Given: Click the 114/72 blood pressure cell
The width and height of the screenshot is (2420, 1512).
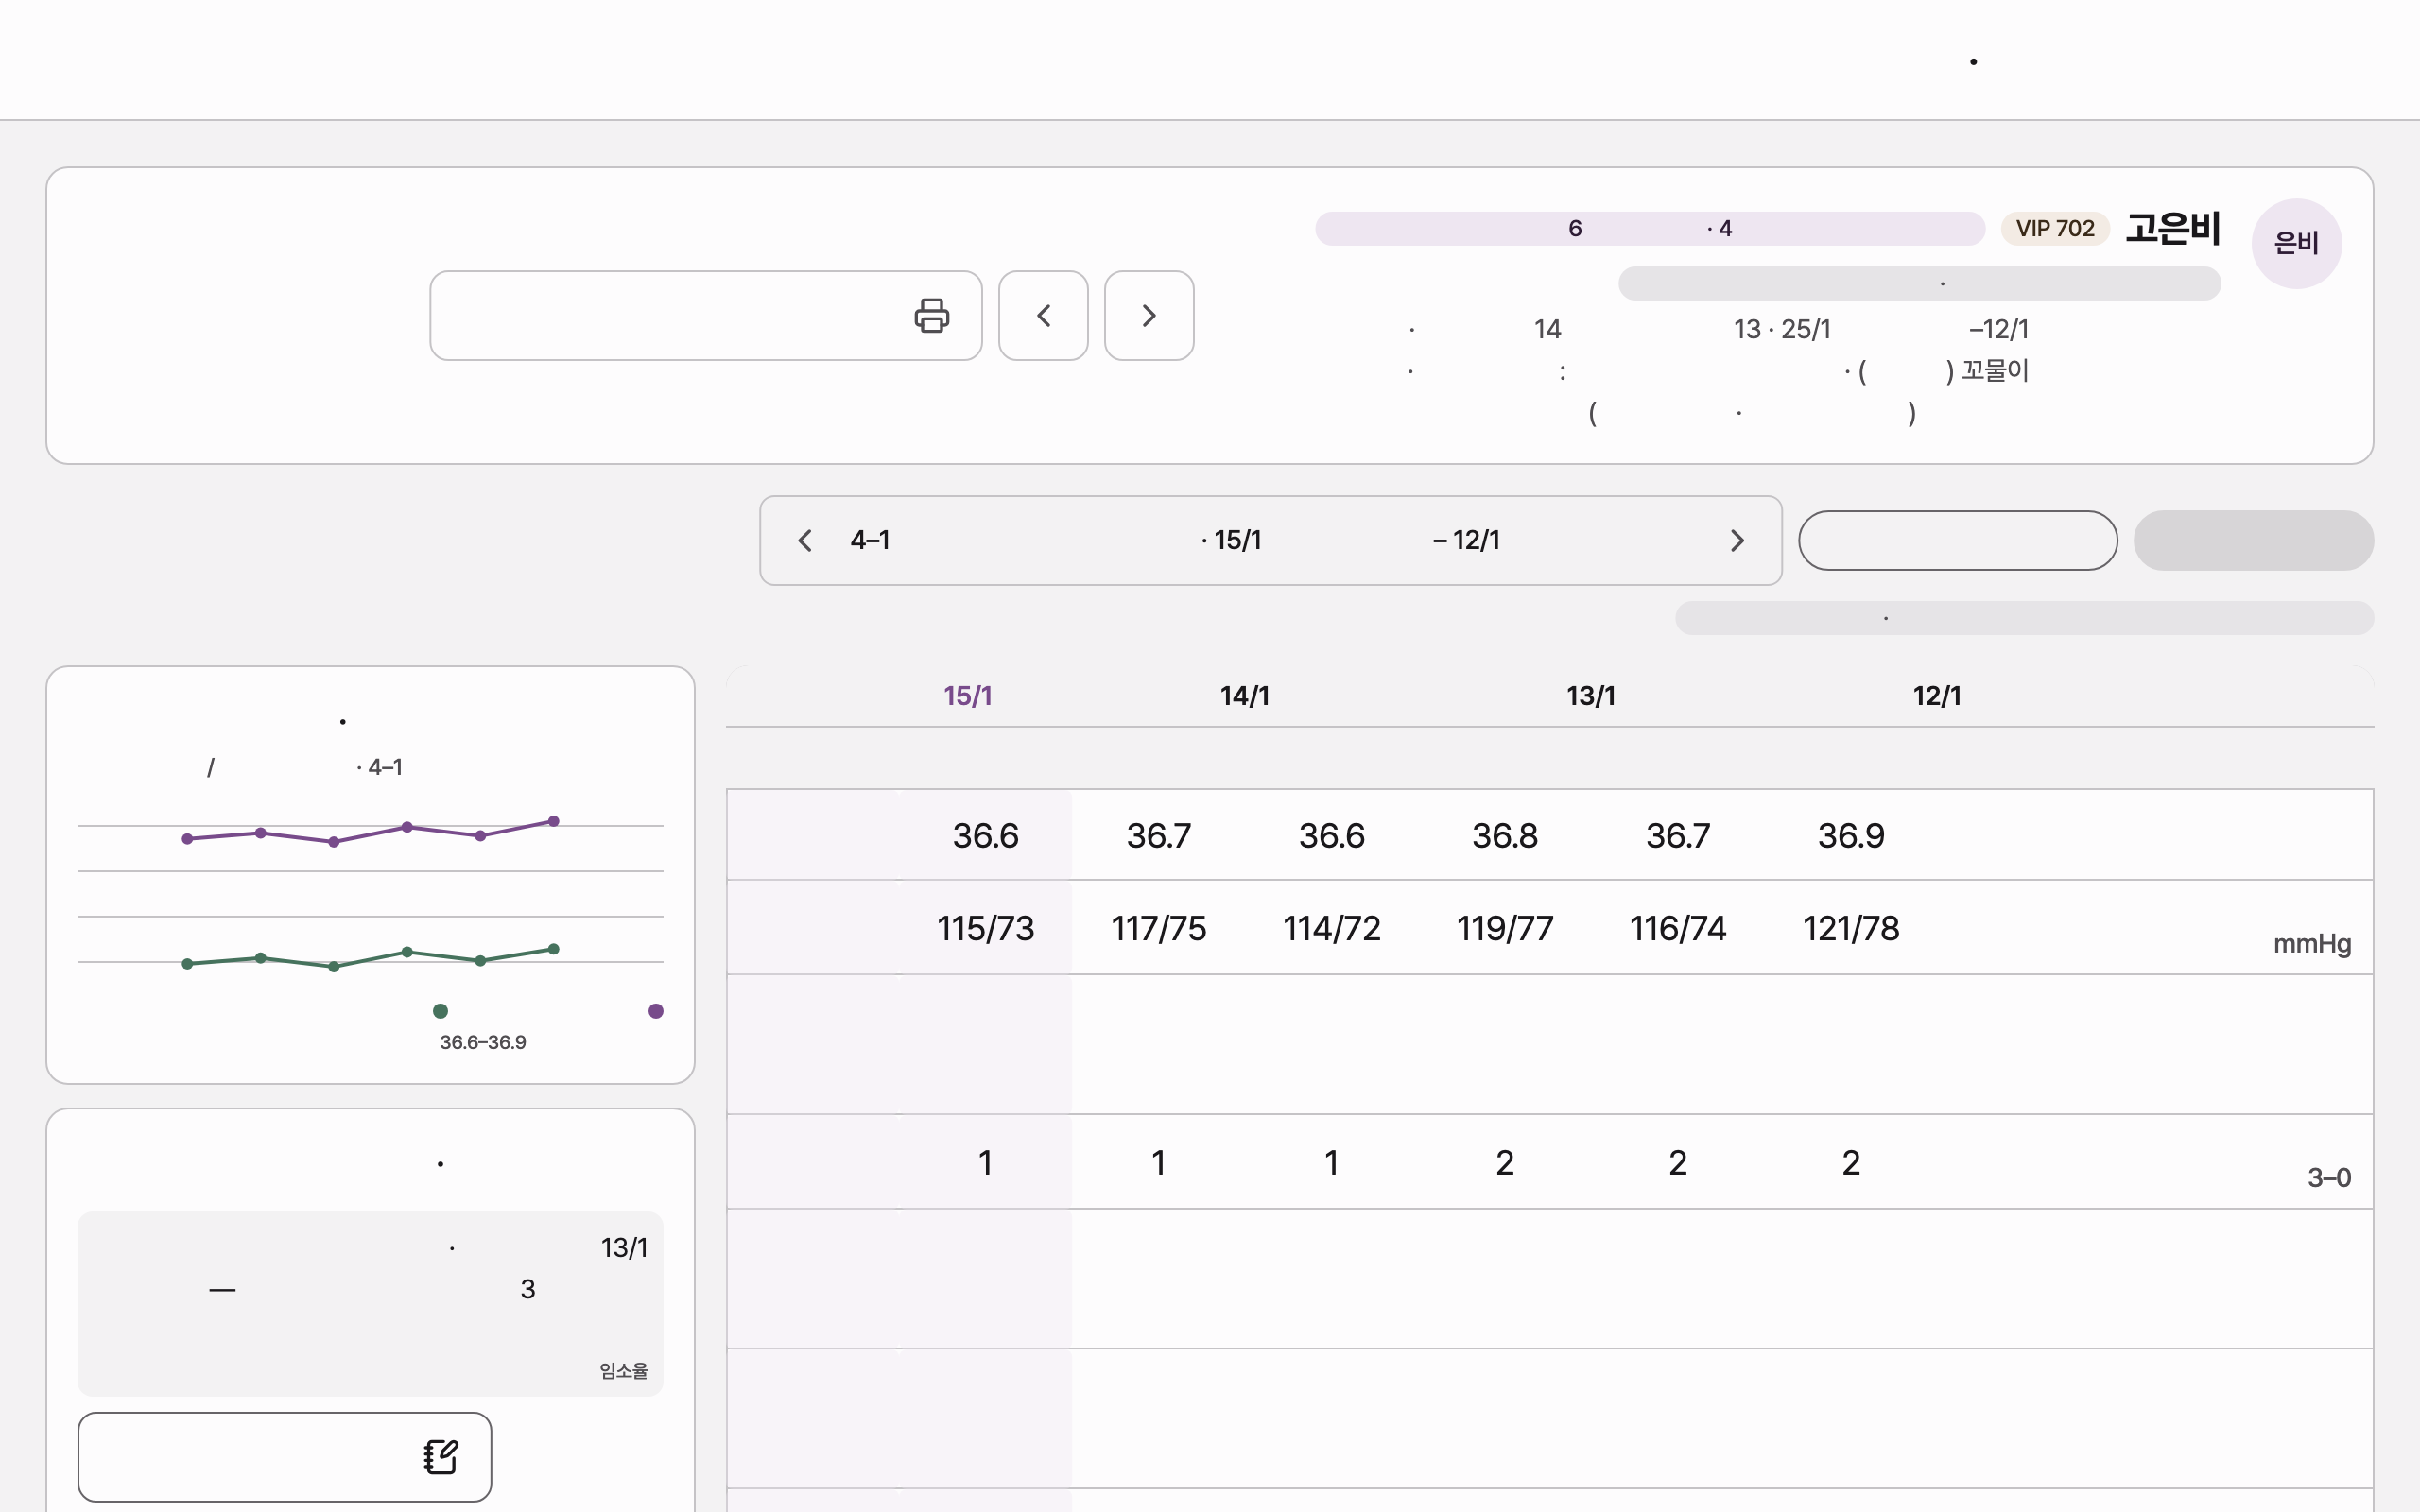Looking at the screenshot, I should [x=1332, y=928].
